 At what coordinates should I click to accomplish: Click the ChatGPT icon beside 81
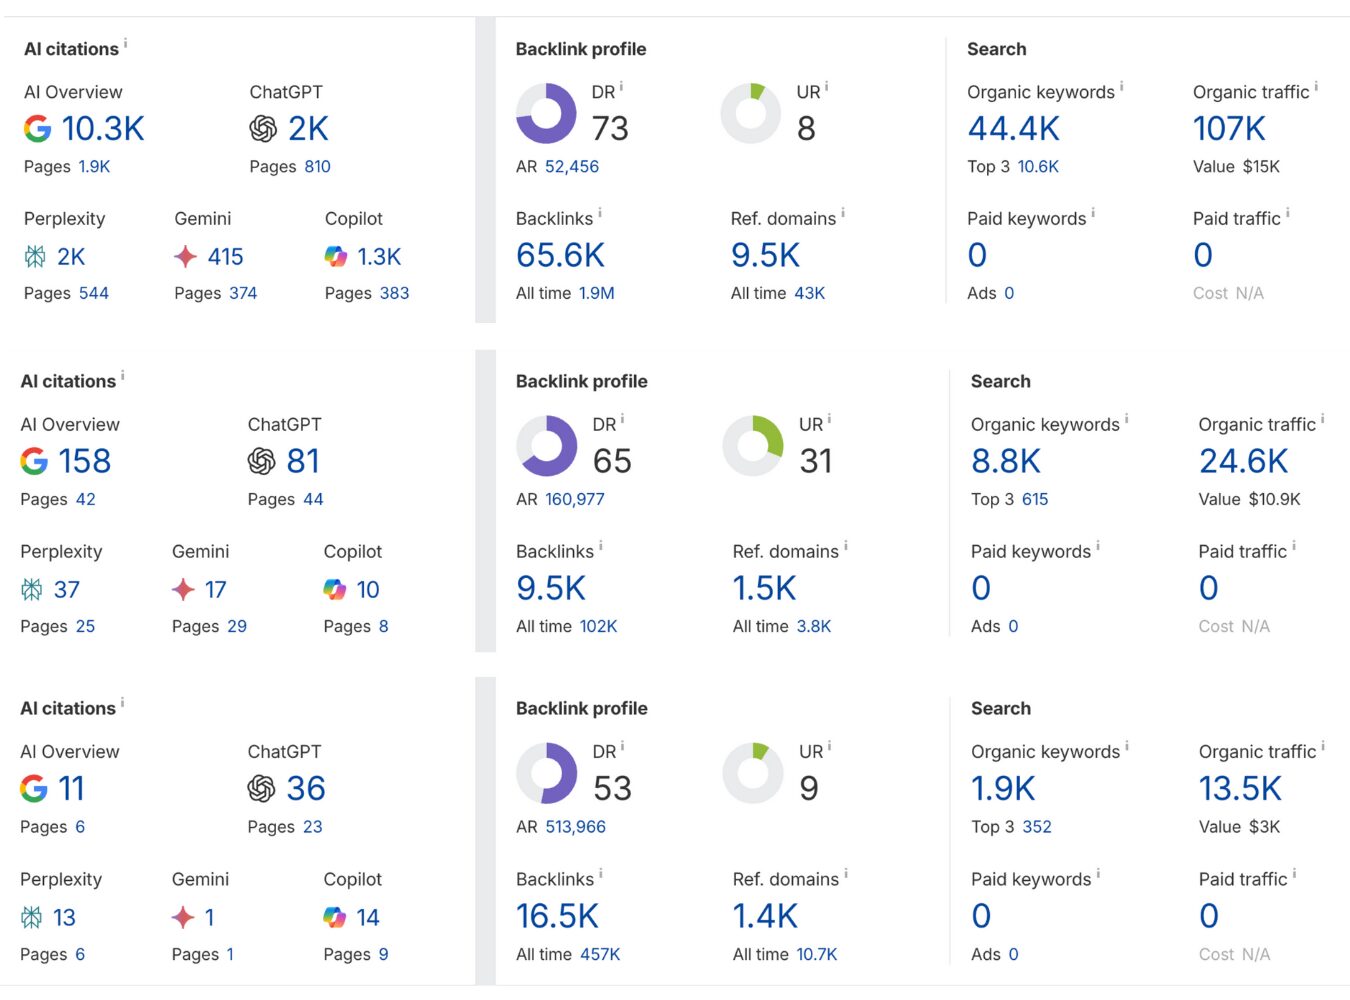[x=261, y=461]
